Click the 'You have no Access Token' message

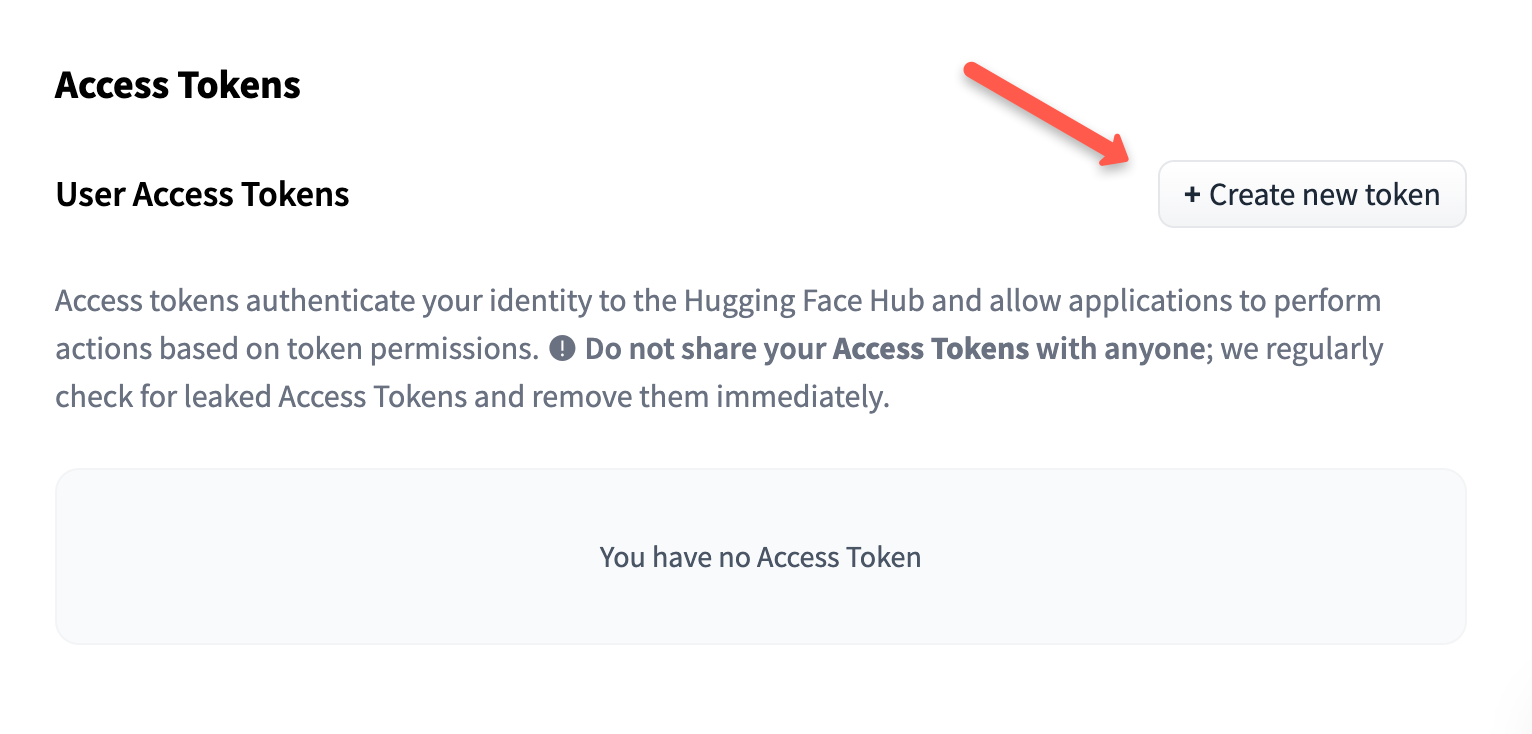[x=760, y=557]
